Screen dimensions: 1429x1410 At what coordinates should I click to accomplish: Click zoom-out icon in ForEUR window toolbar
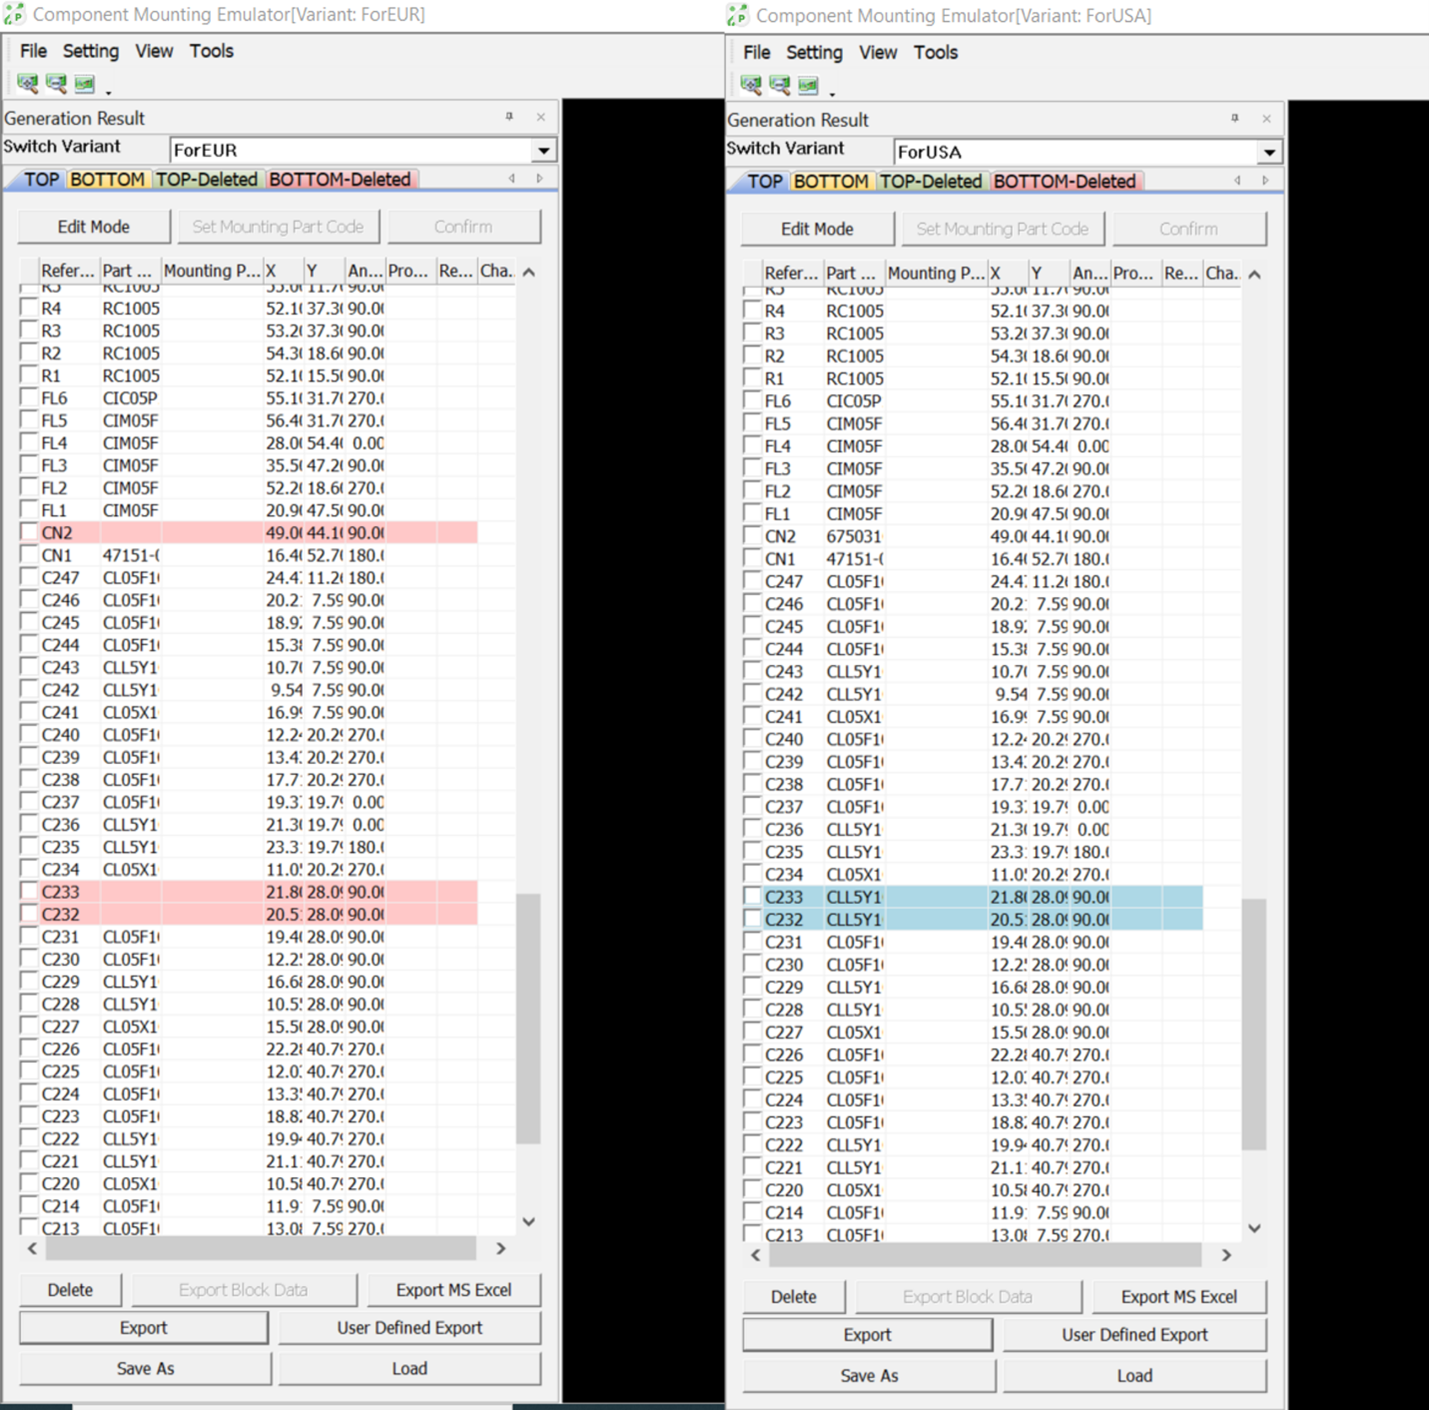(x=56, y=84)
